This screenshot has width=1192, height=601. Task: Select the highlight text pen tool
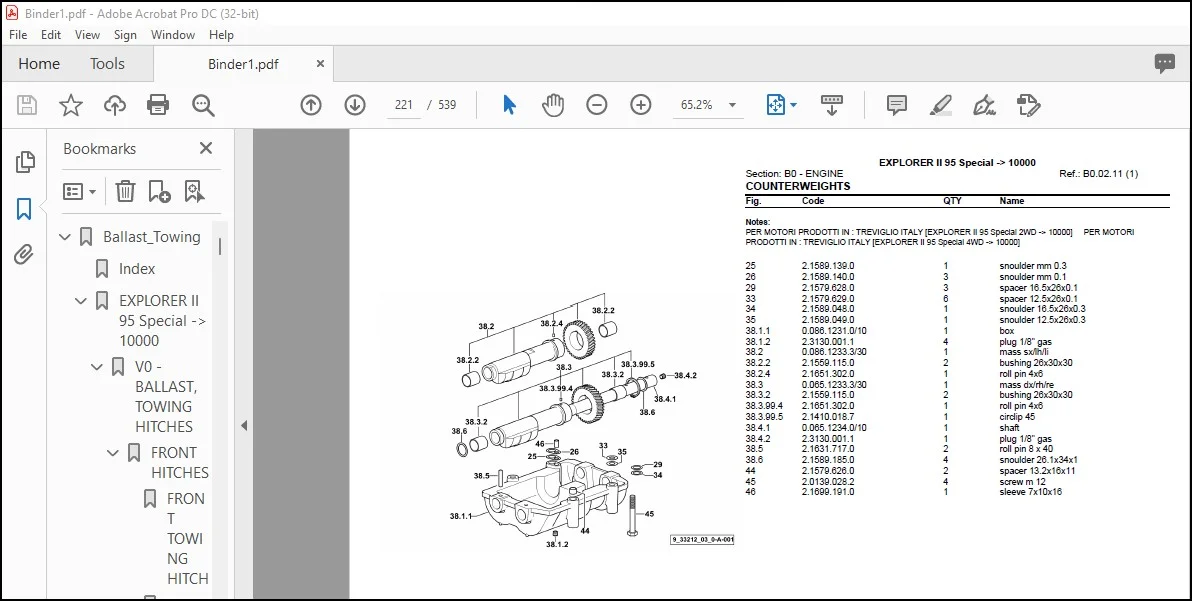[x=941, y=105]
